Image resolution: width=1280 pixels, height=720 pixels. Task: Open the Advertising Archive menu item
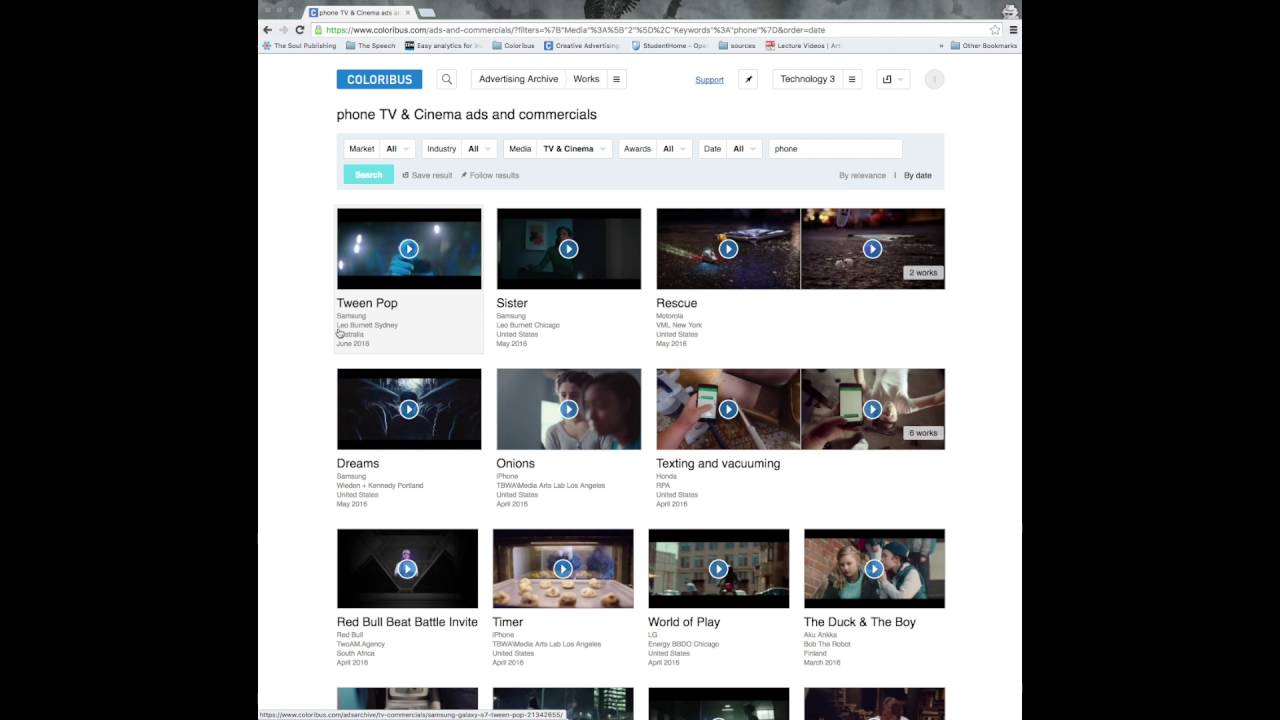click(x=518, y=79)
